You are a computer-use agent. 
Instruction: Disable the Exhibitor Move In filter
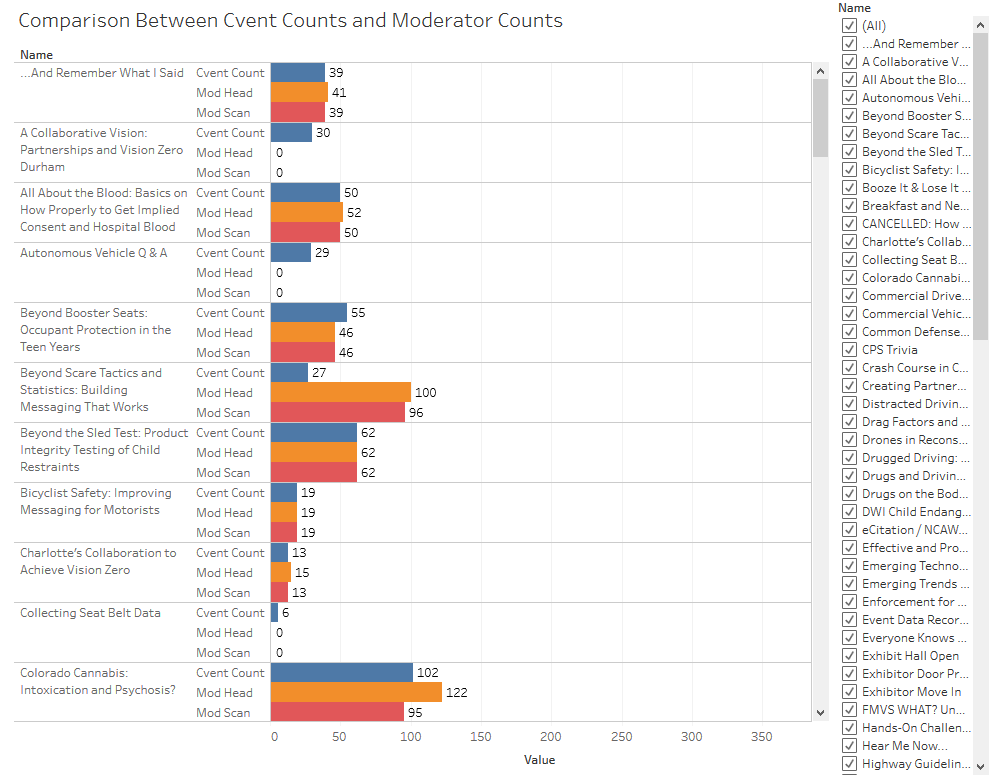coord(849,692)
